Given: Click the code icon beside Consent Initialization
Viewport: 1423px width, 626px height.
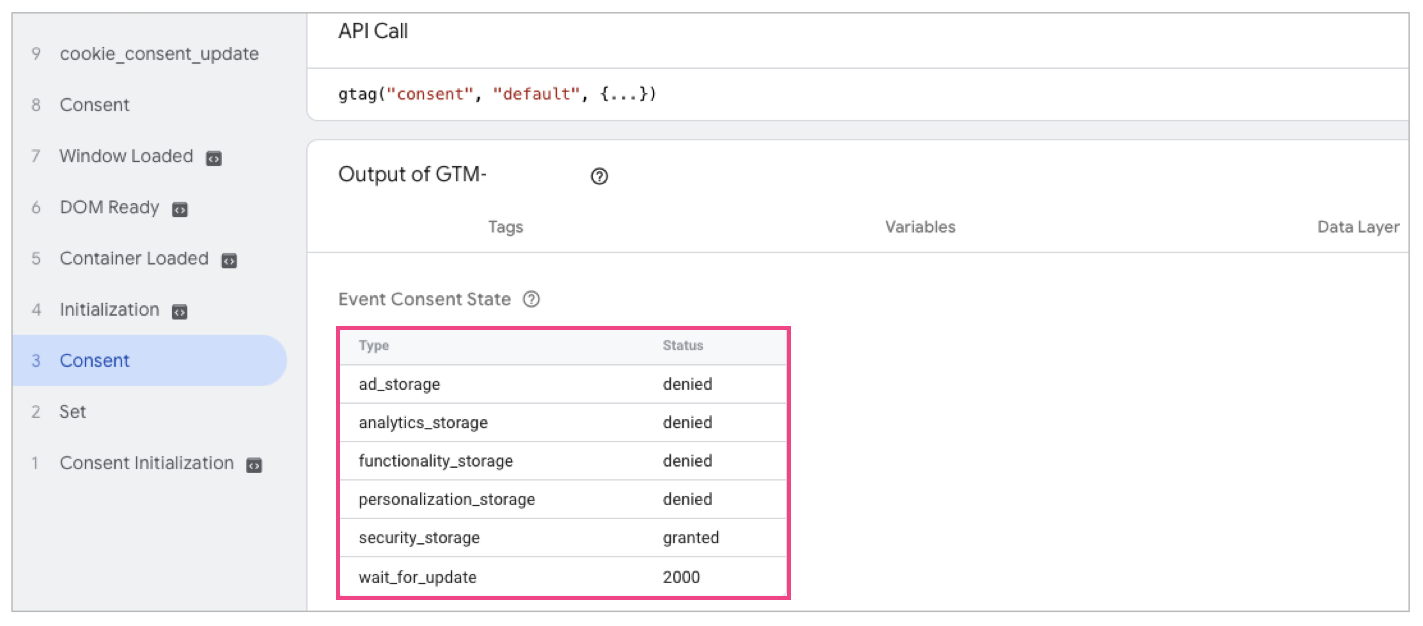Looking at the screenshot, I should pos(254,465).
